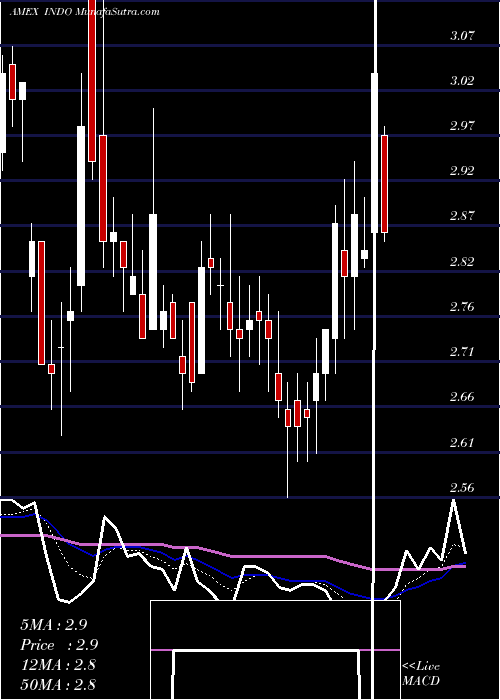The image size is (500, 700).
Task: Click the 2.71 price axis label
Action: pos(462,352)
